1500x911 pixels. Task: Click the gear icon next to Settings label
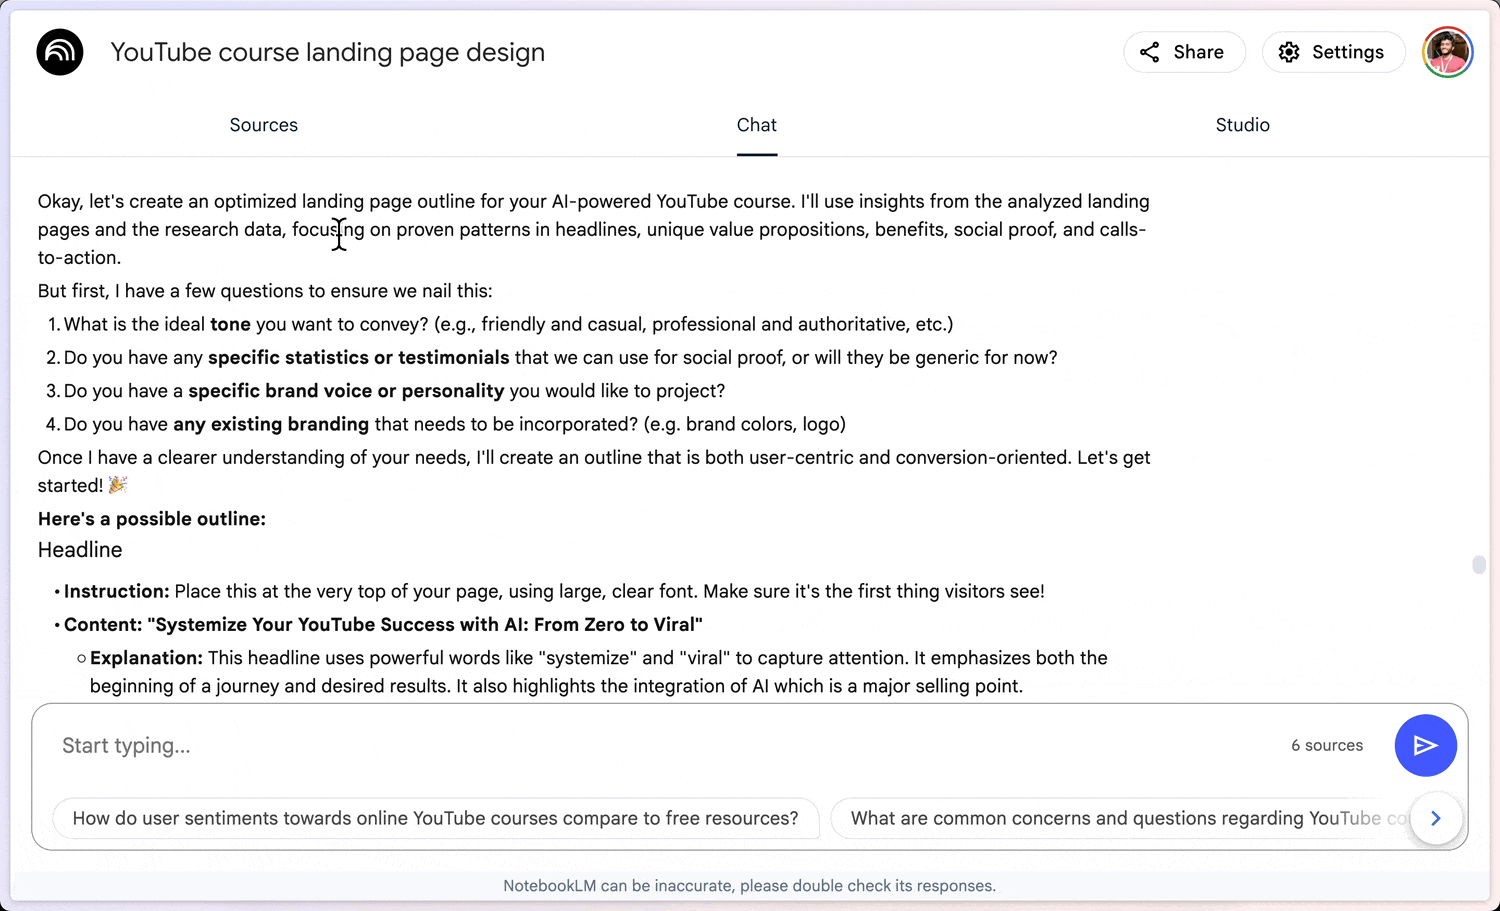point(1290,52)
